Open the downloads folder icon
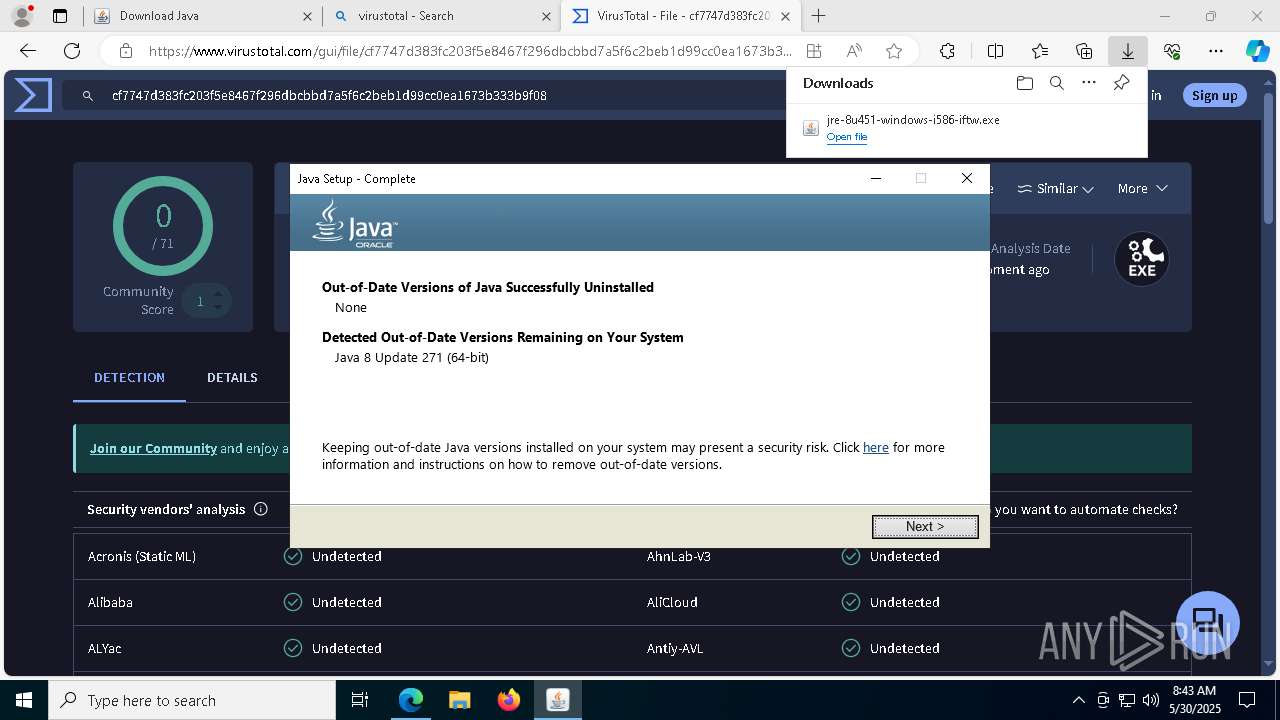The width and height of the screenshot is (1280, 720). tap(1024, 83)
